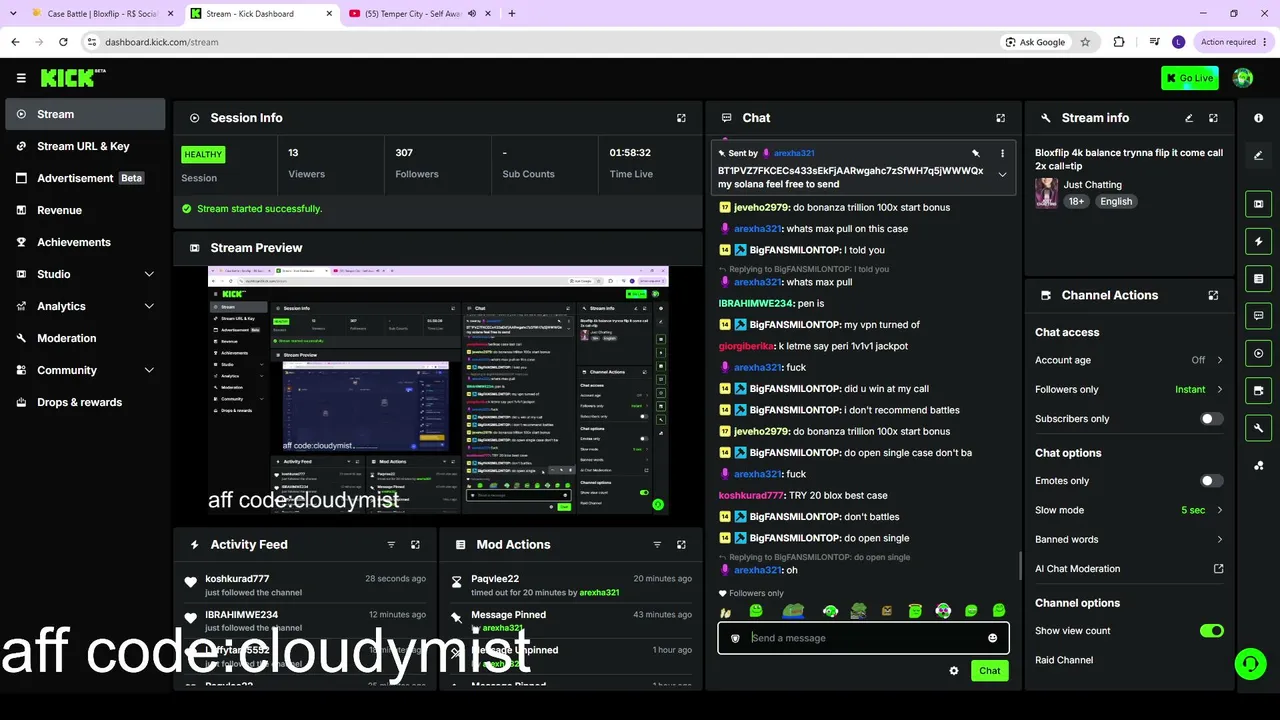The image size is (1280, 720).
Task: Click the Stream Preview thumbnail
Action: point(438,391)
